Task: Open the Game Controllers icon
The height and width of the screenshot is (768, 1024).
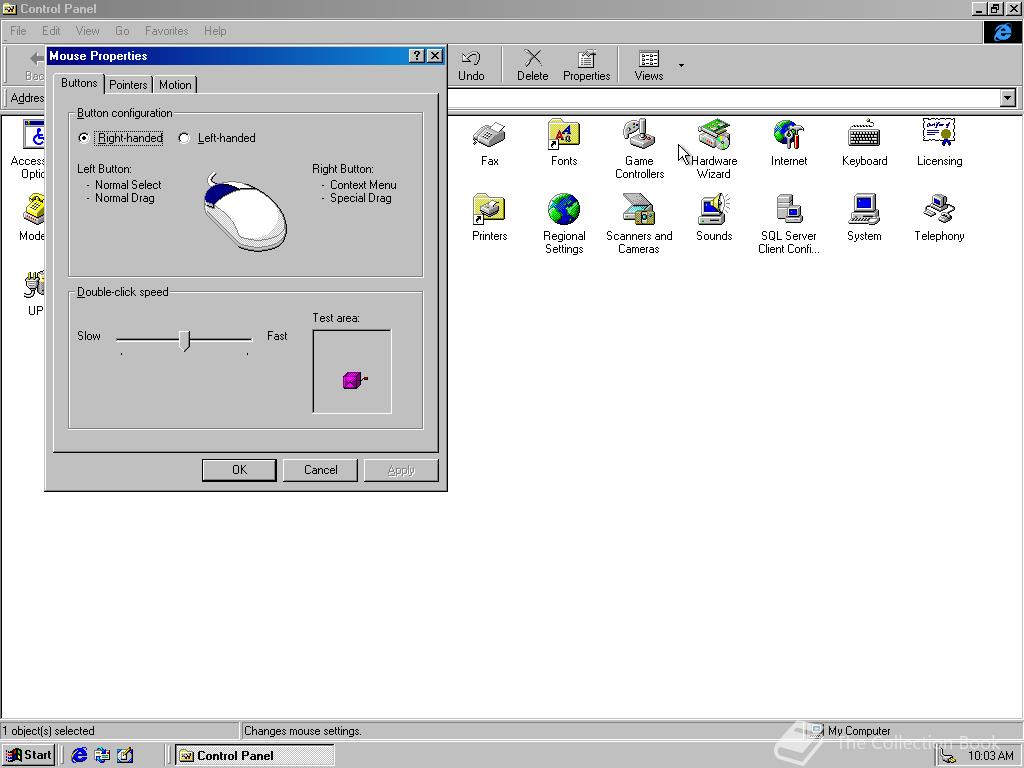Action: pos(639,135)
